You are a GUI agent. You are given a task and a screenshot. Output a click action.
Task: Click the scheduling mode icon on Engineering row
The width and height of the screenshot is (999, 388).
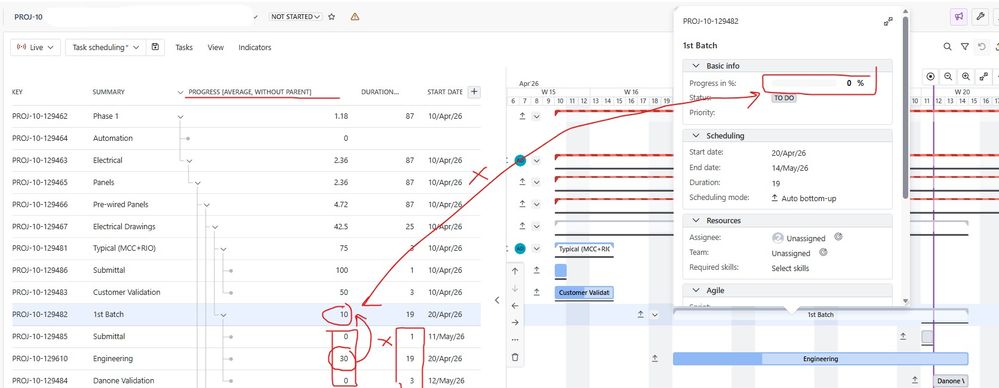coord(656,359)
